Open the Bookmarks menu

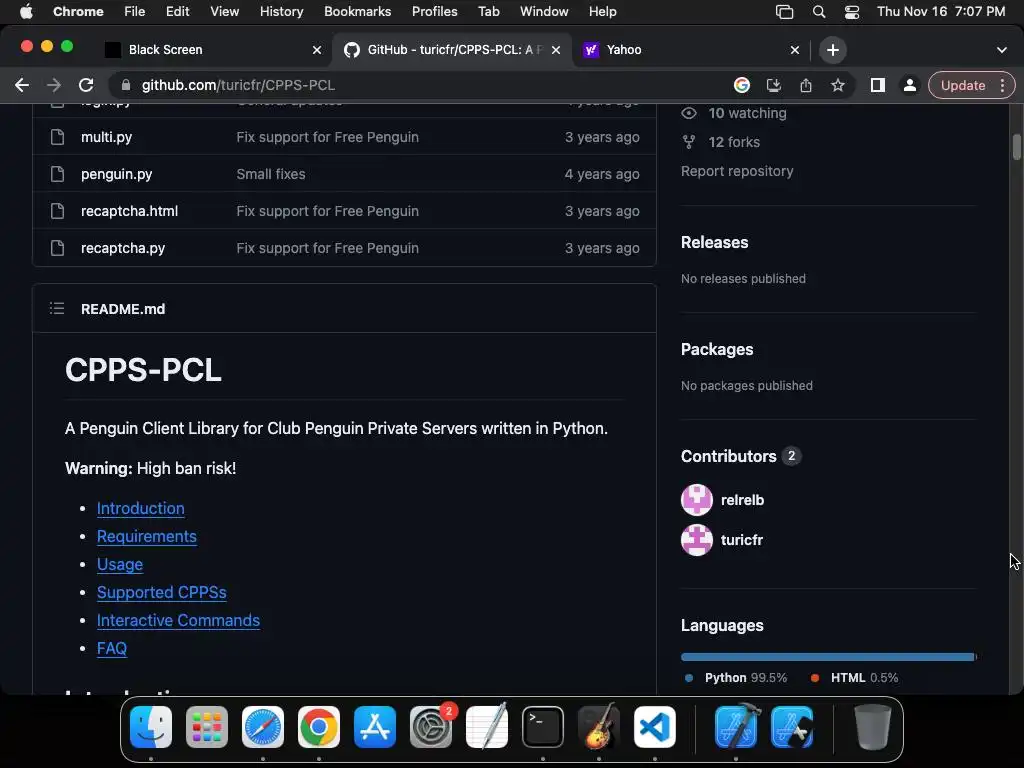click(357, 12)
